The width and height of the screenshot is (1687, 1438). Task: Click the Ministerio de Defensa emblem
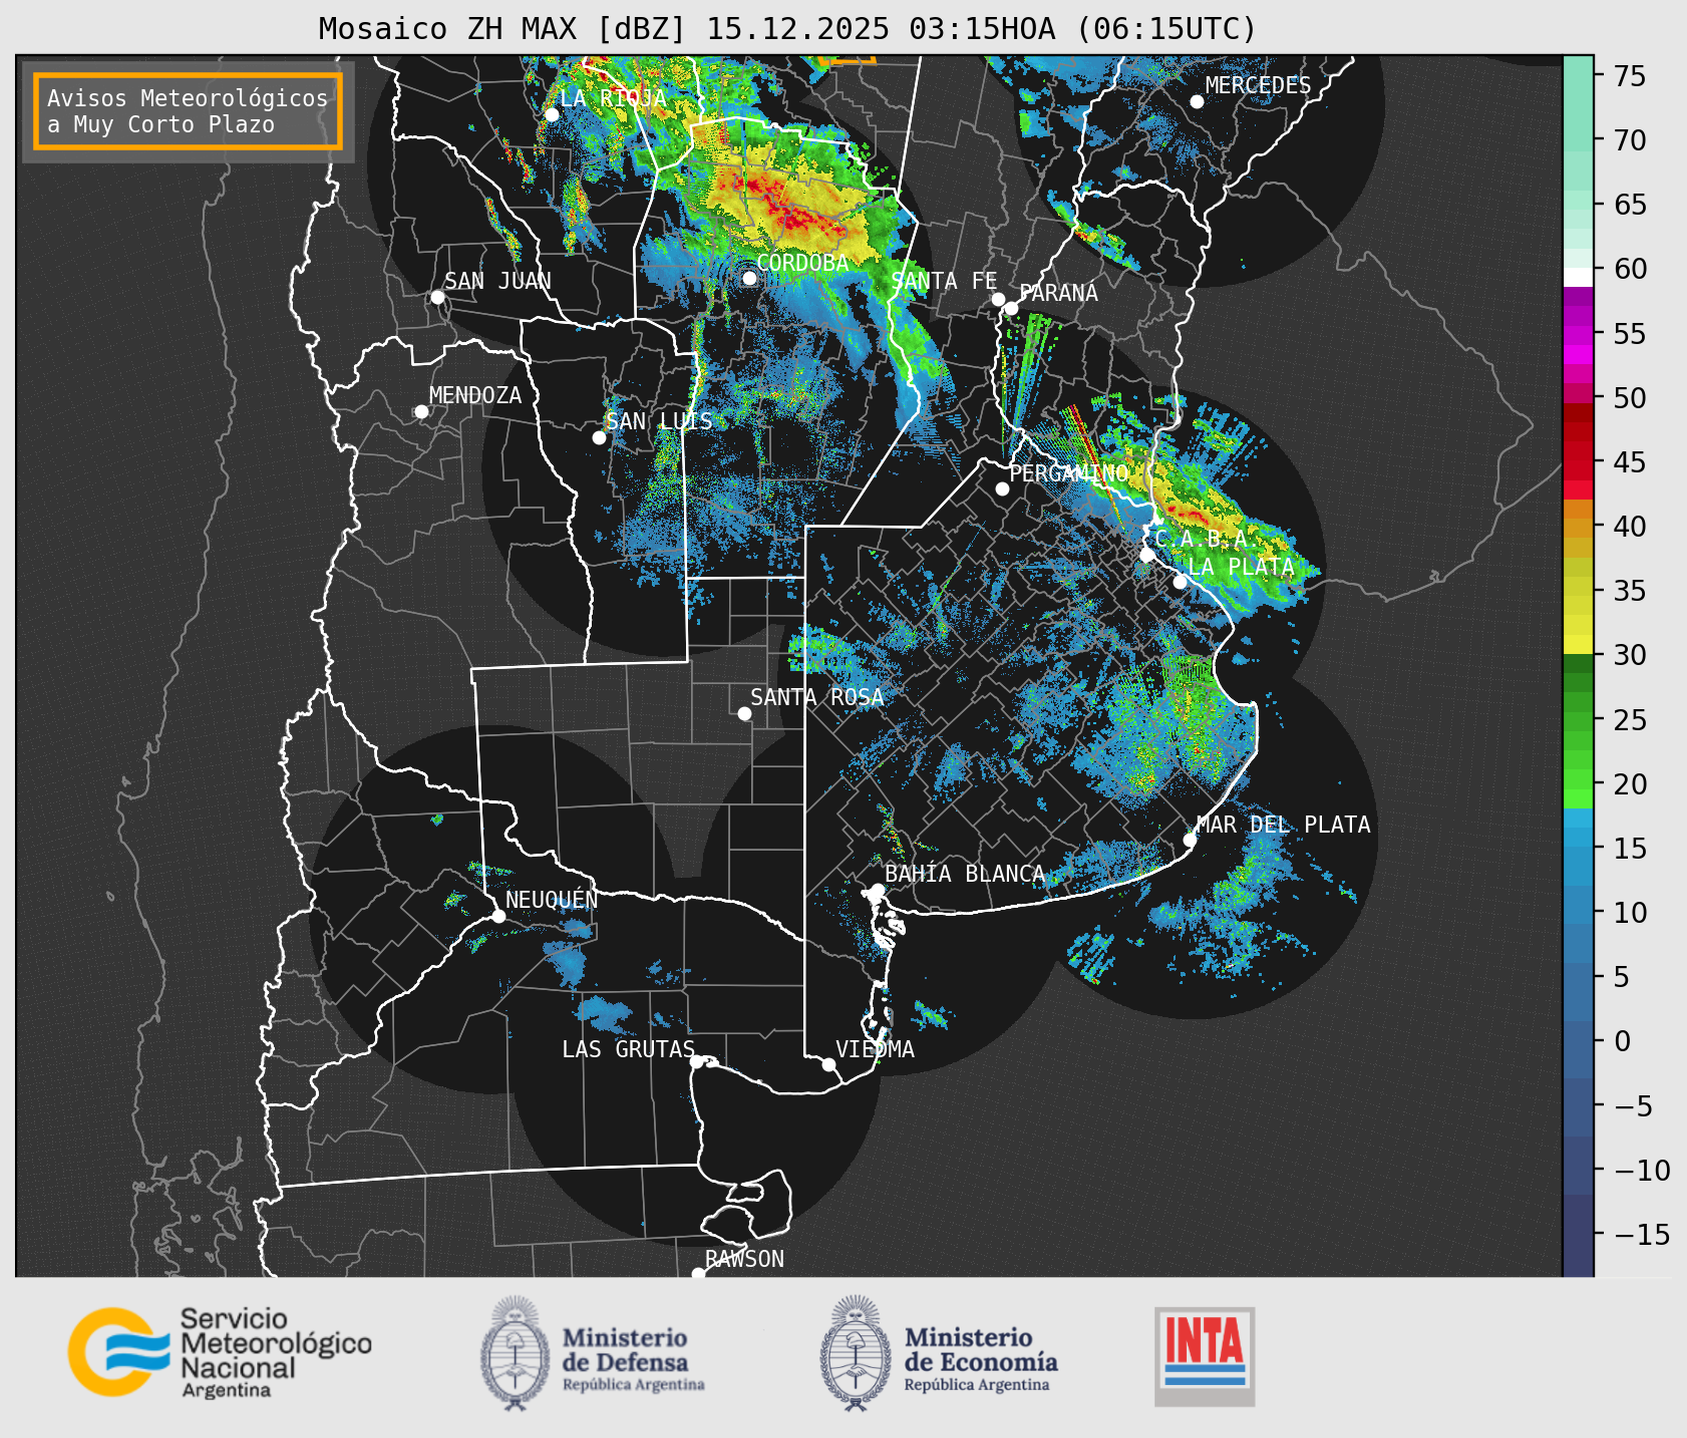coord(515,1353)
